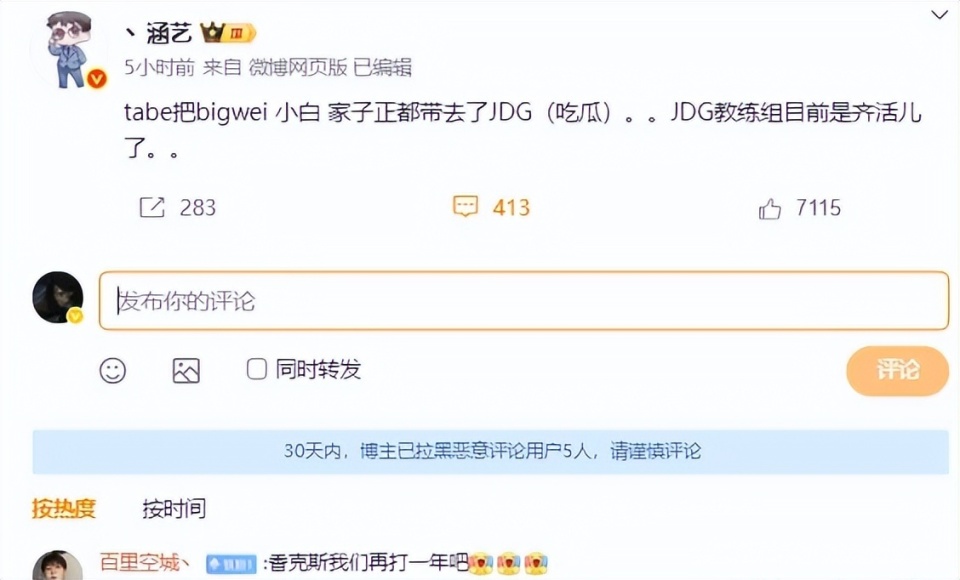Sort comments by 按热度 tab
The height and width of the screenshot is (580, 960).
[64, 508]
